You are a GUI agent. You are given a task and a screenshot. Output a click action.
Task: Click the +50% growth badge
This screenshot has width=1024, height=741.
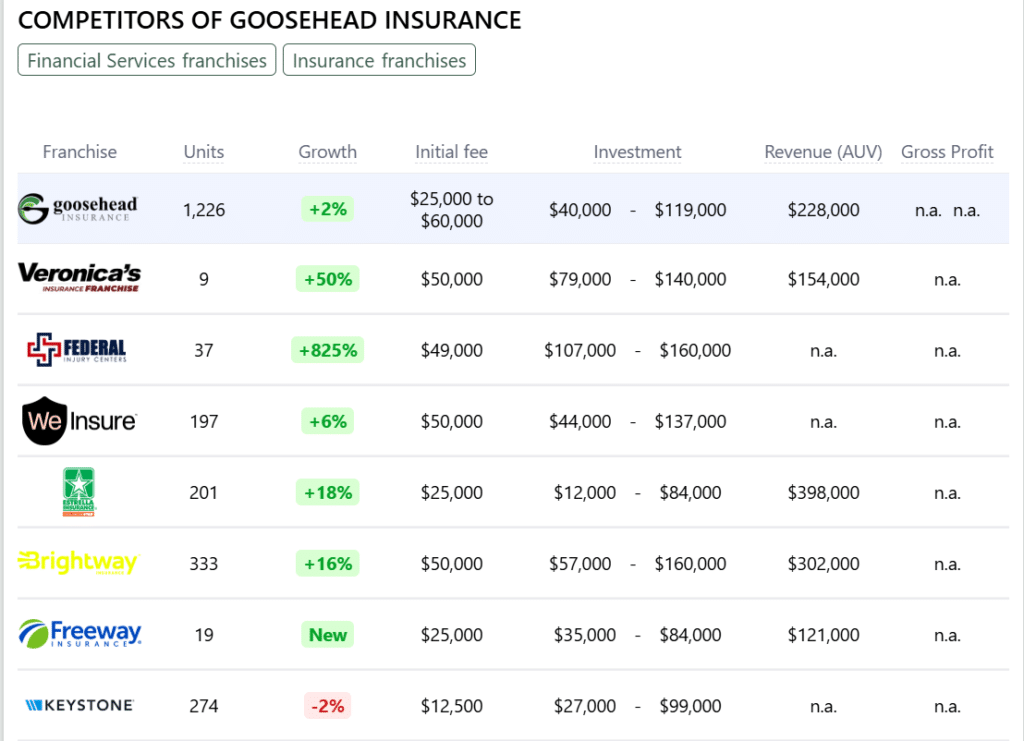tap(327, 279)
